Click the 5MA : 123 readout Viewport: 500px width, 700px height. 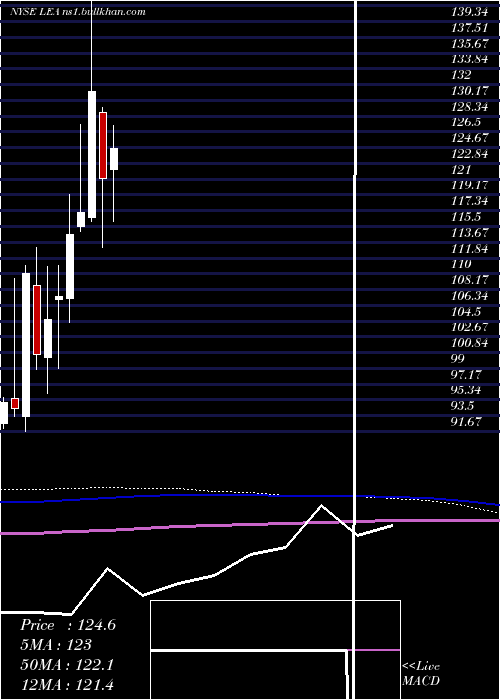tap(56, 645)
